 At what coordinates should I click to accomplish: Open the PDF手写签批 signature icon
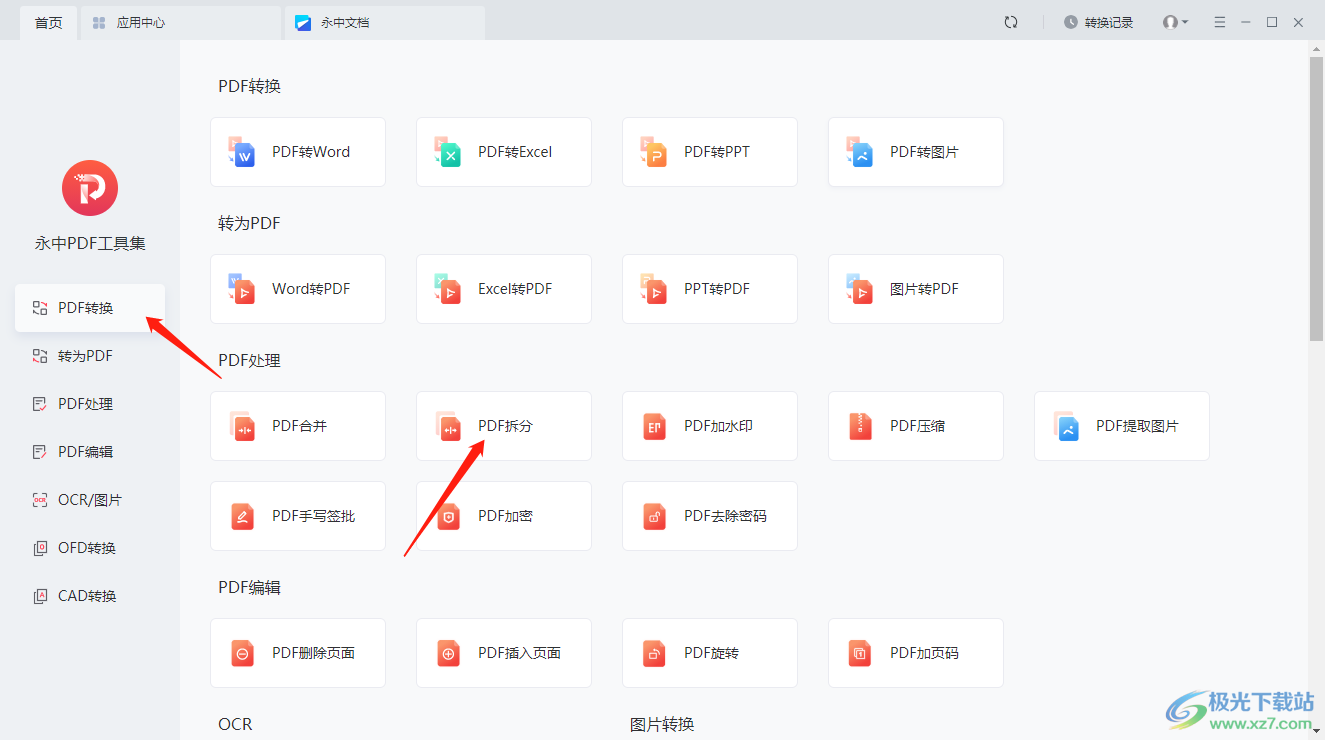point(242,516)
